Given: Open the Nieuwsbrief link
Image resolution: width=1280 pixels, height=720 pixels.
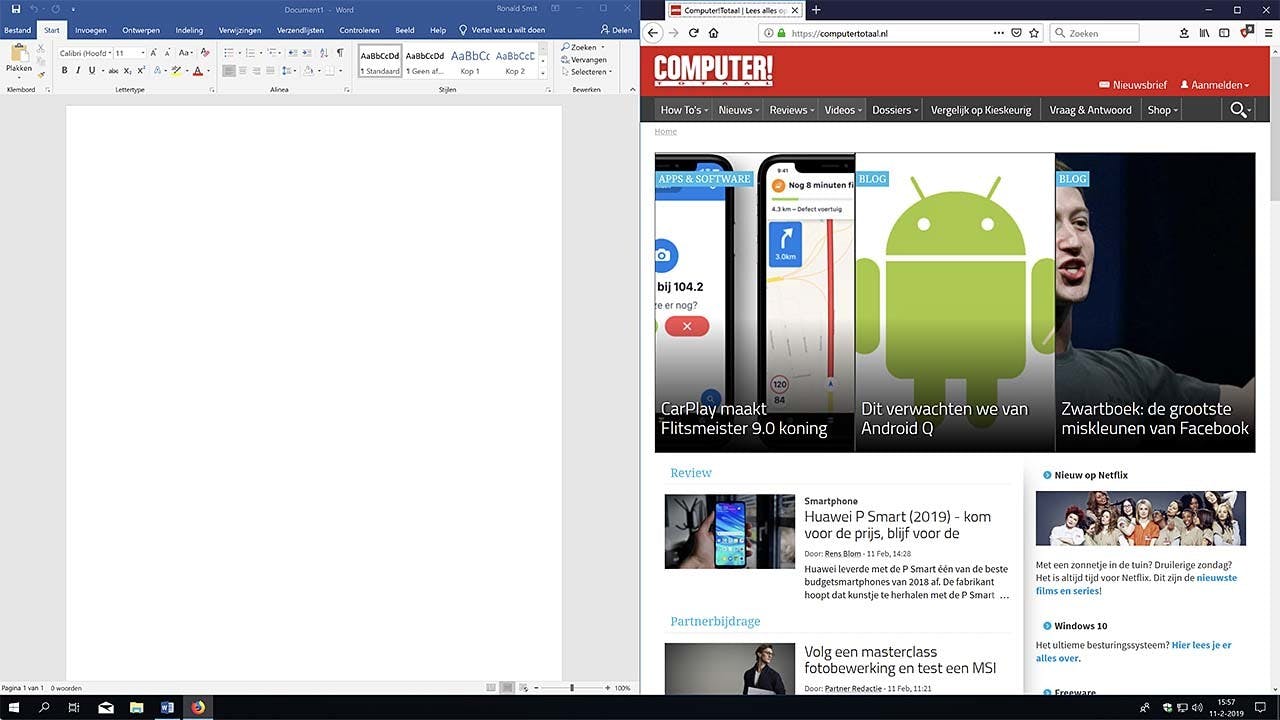Looking at the screenshot, I should pyautogui.click(x=1133, y=85).
